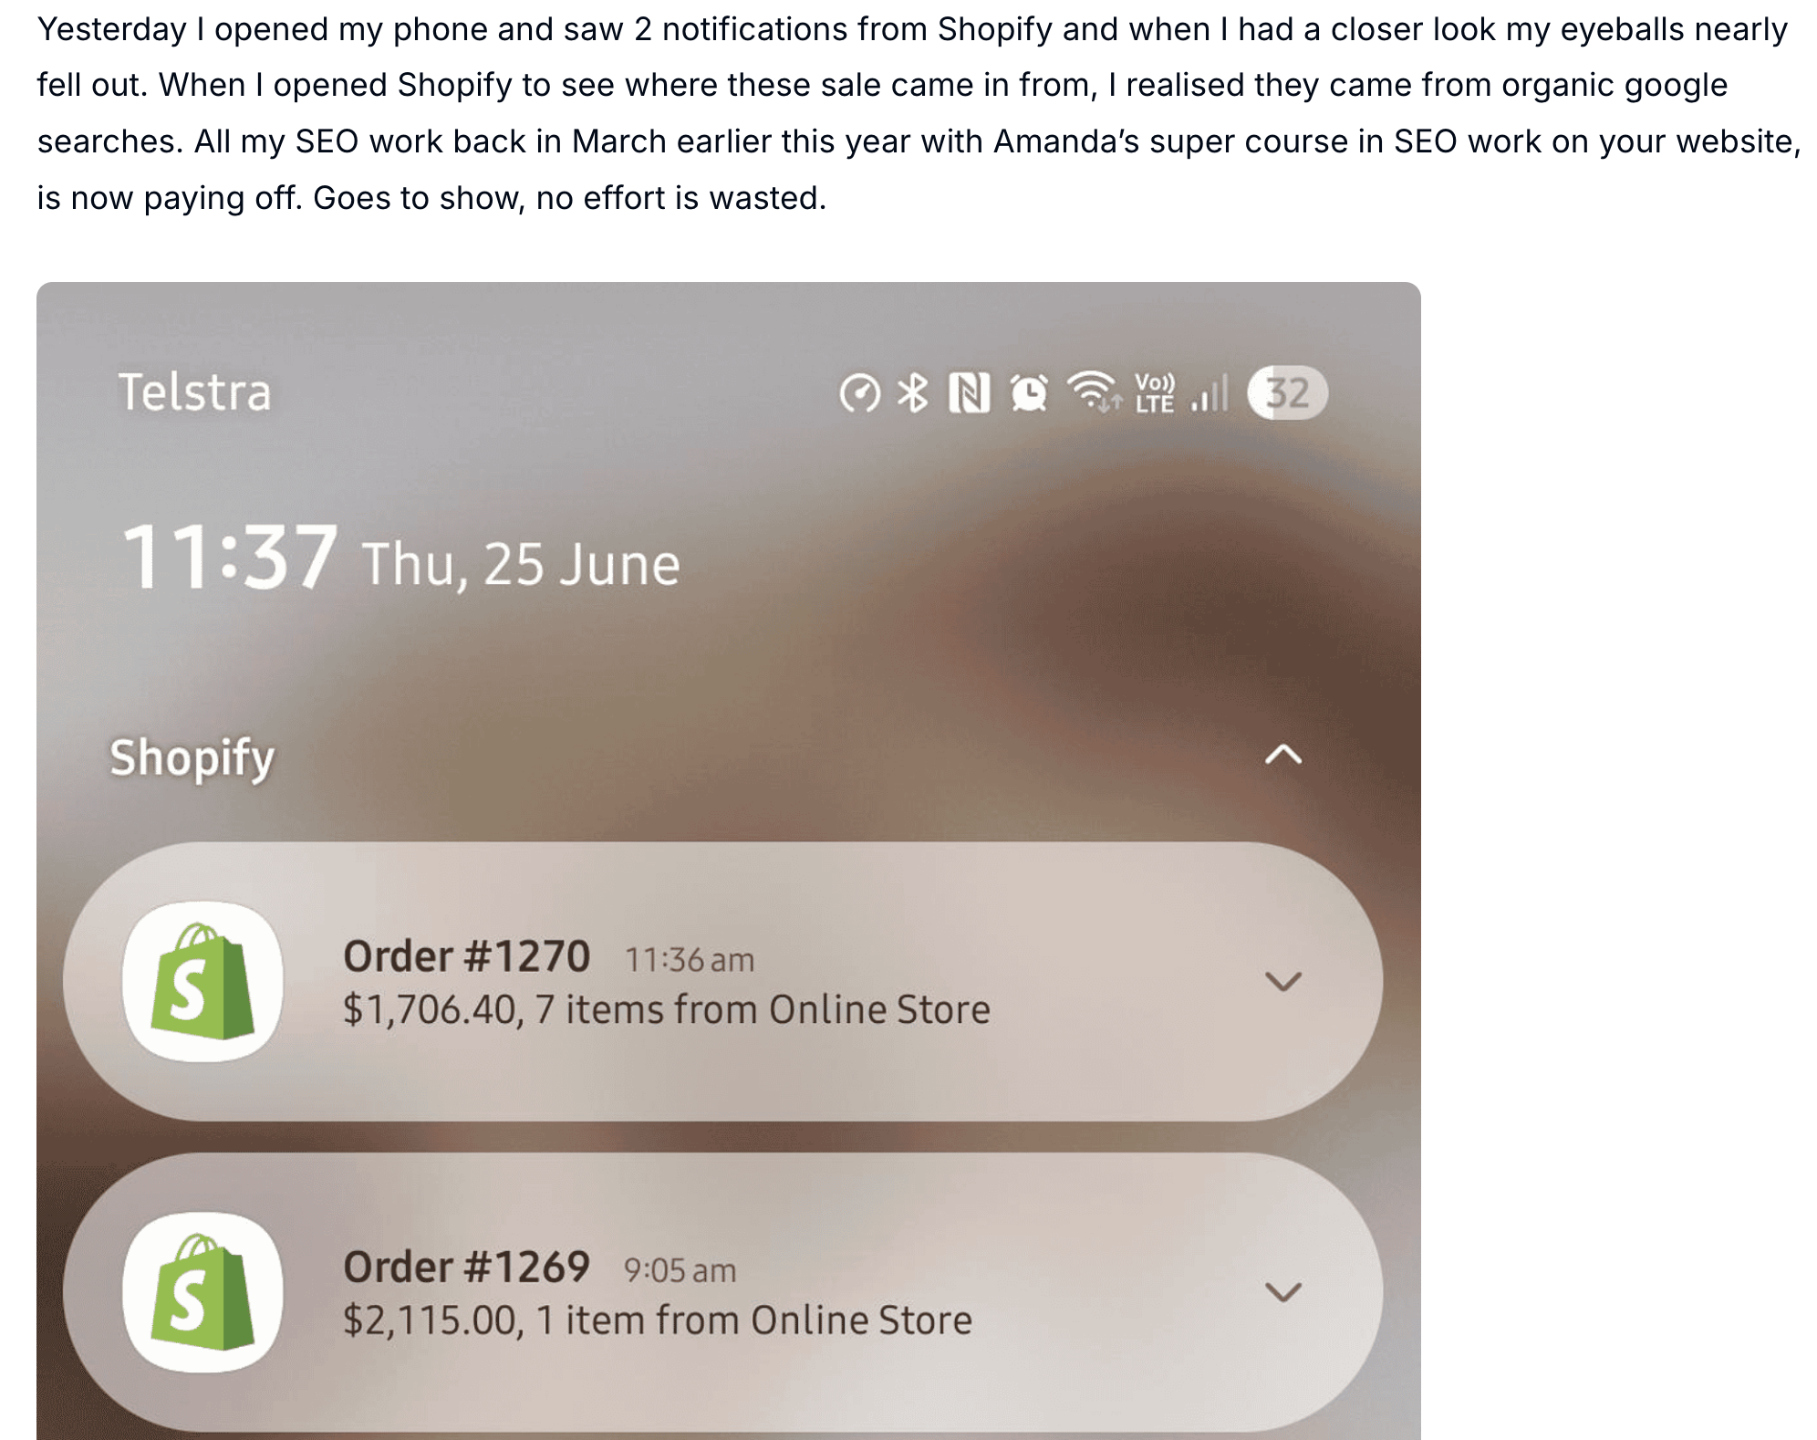Click the Shopify bag icon on Order #1270

coord(203,981)
